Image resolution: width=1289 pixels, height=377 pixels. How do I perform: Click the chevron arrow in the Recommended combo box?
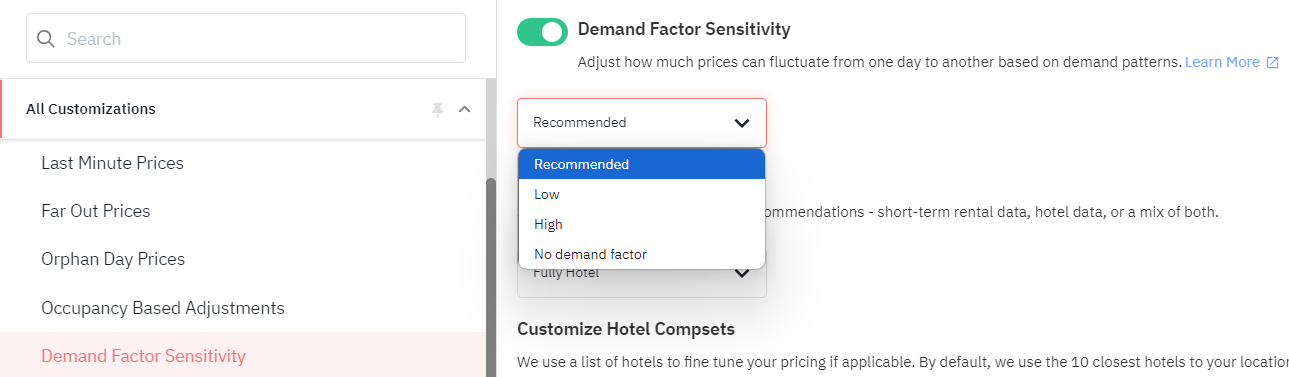tap(741, 123)
